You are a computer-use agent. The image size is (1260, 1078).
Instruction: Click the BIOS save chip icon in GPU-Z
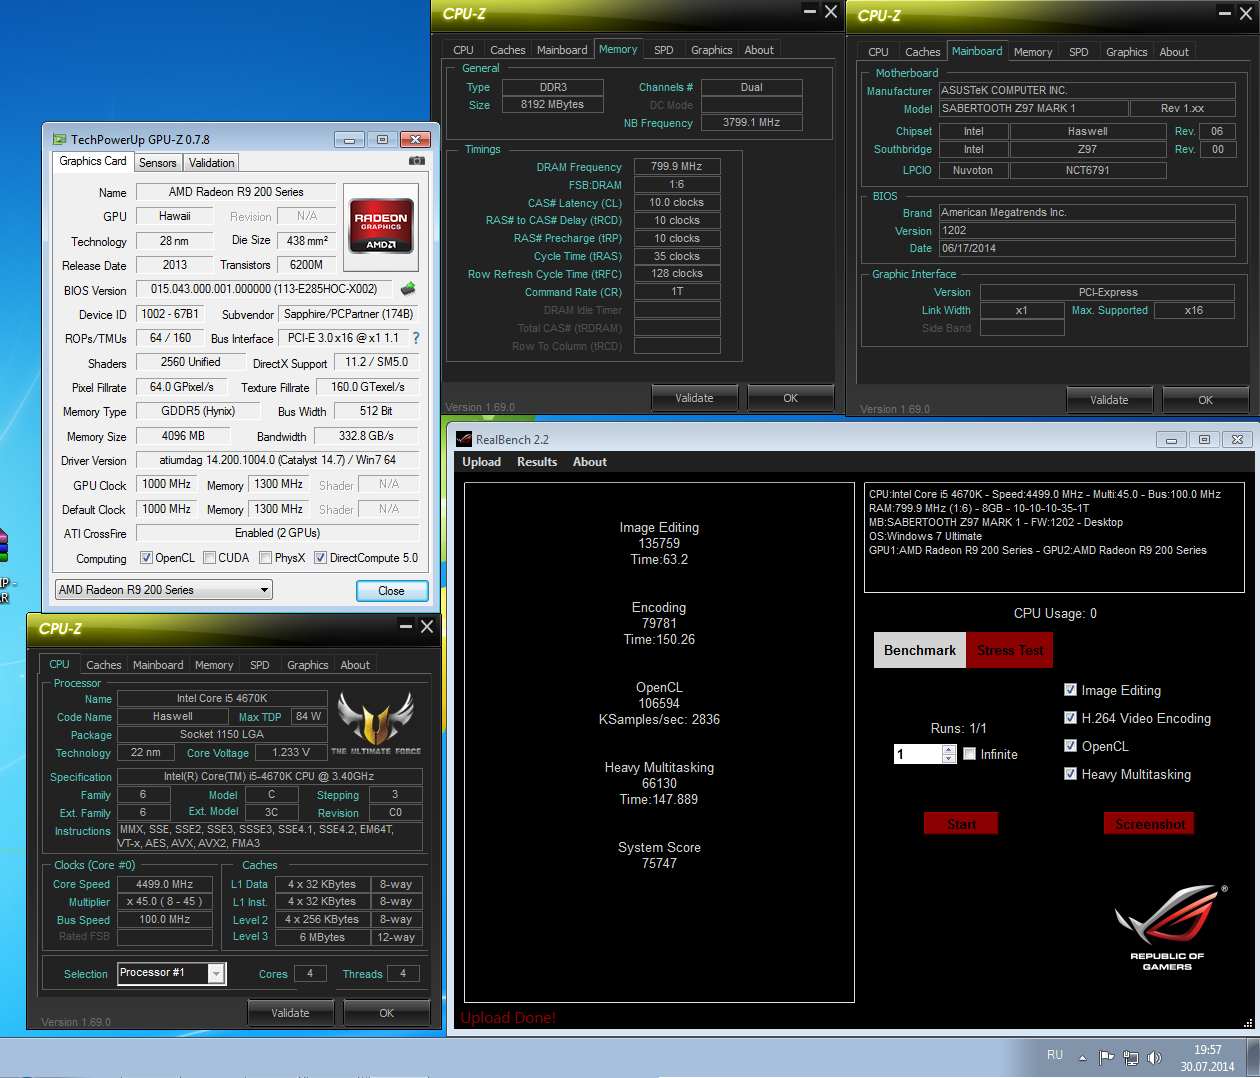point(408,289)
